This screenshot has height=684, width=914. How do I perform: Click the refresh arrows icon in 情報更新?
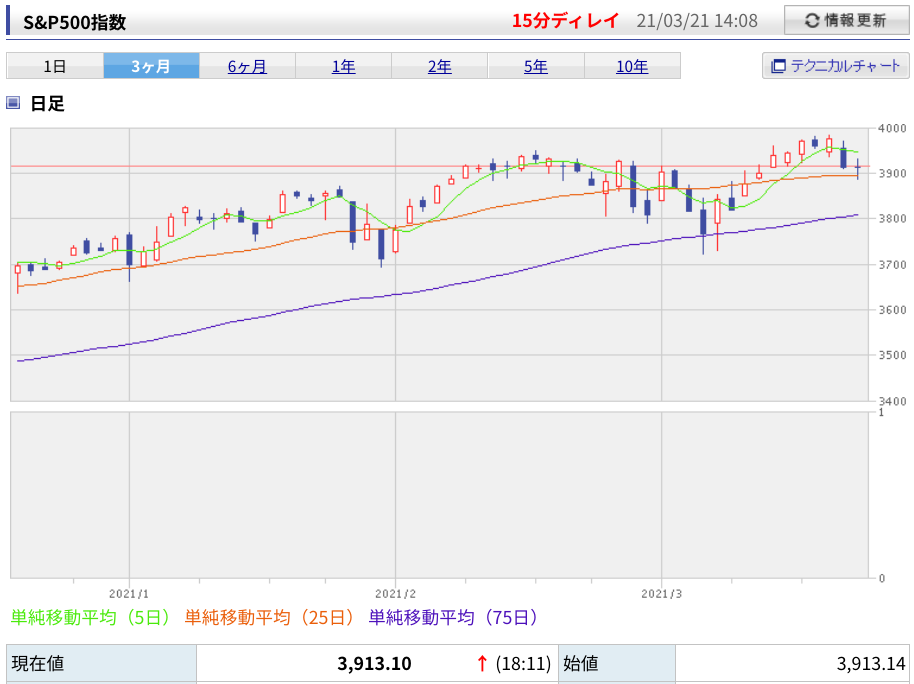[x=812, y=21]
